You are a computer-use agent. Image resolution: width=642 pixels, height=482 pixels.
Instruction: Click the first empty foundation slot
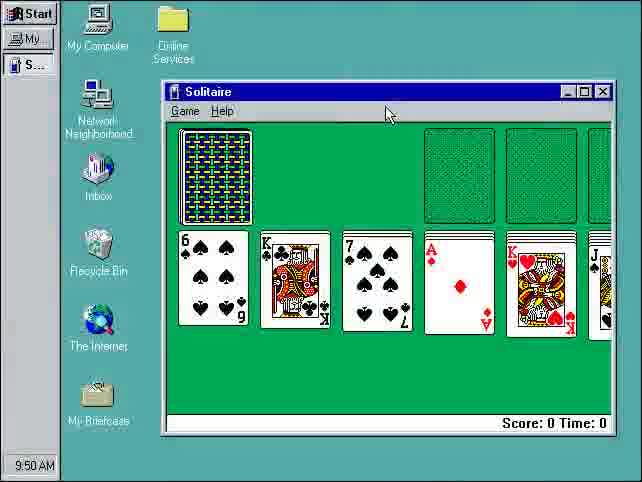459,176
